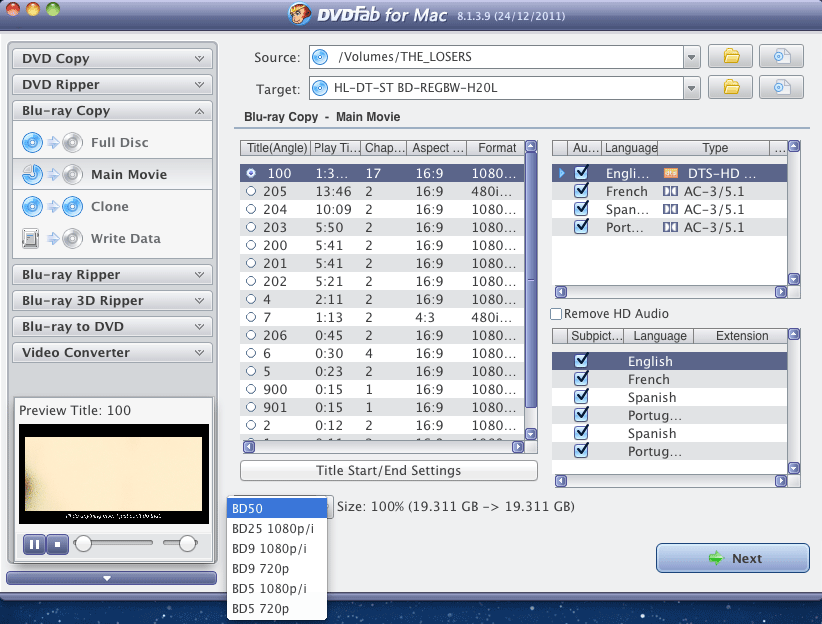
Task: Switch to DVD Copy mode
Action: point(112,58)
